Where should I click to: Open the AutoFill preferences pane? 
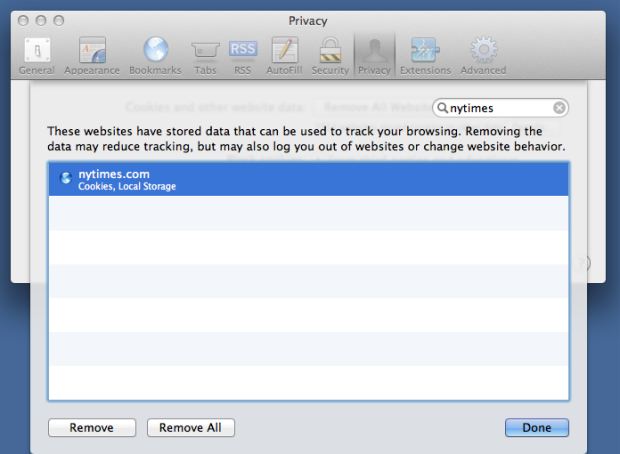tap(284, 55)
